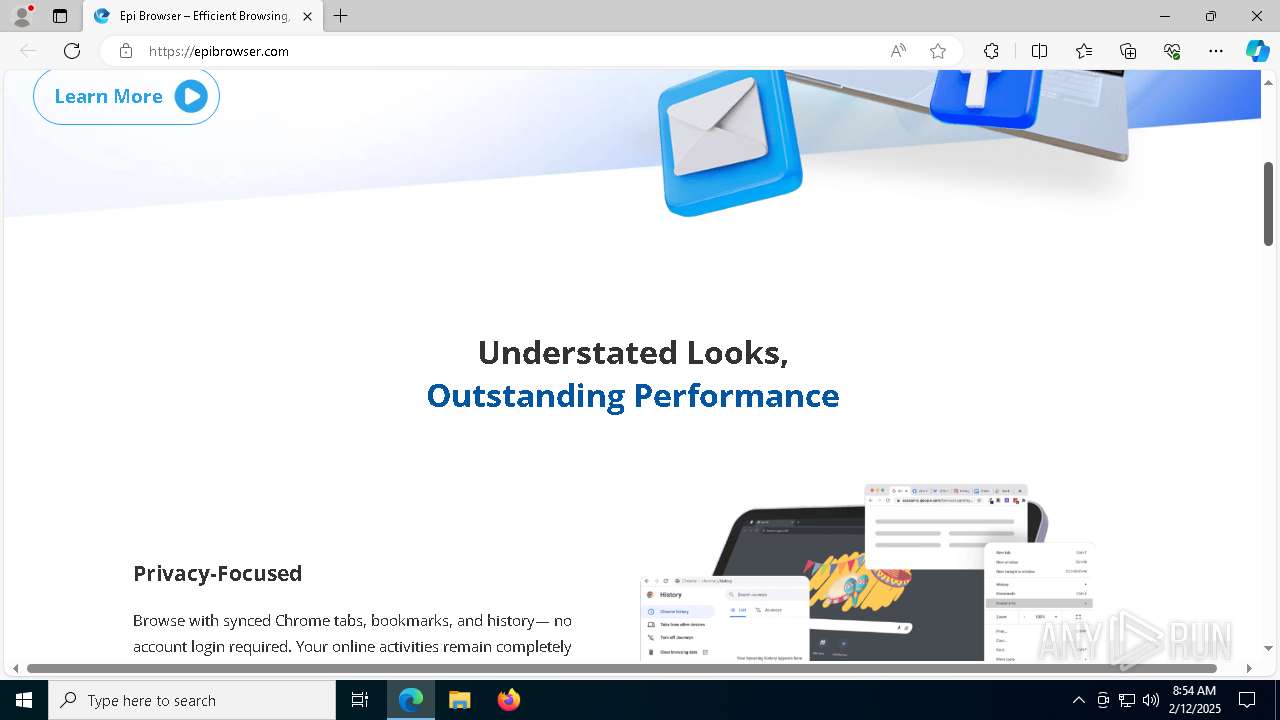Click the play arrow icon in Learn More
This screenshot has height=720, width=1280.
(x=190, y=96)
